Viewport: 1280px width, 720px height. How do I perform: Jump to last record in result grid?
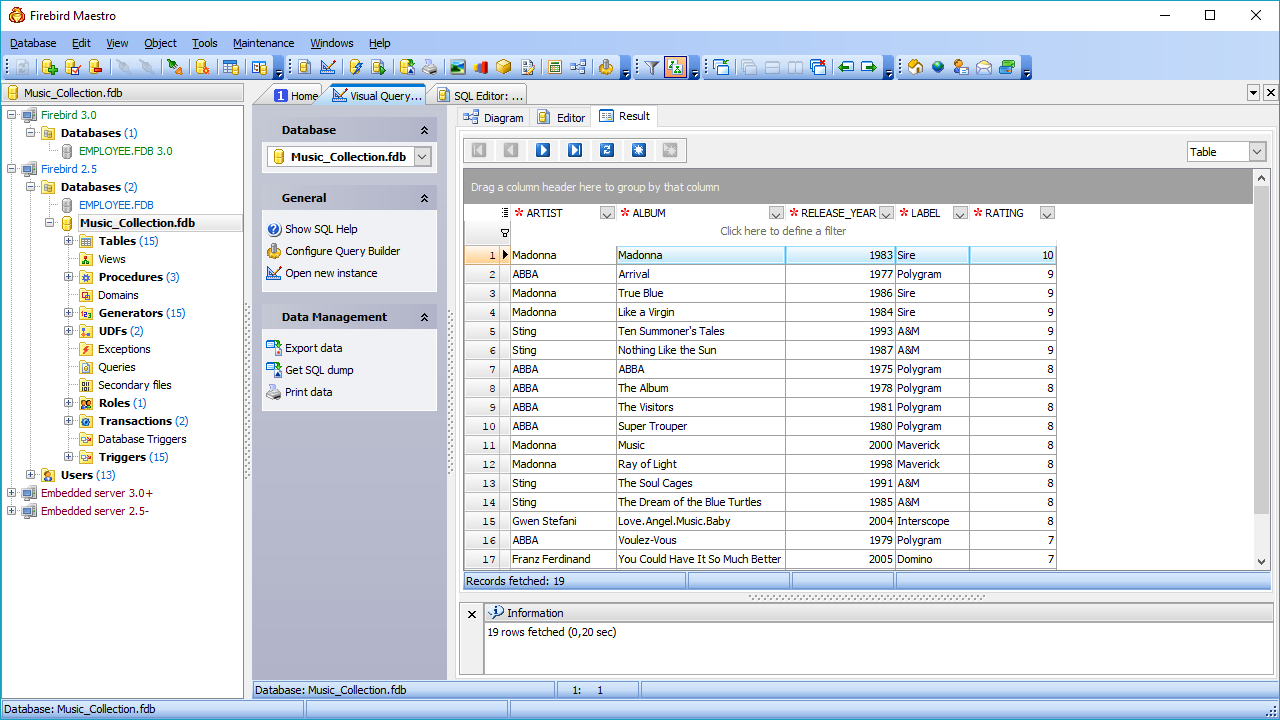pyautogui.click(x=575, y=150)
